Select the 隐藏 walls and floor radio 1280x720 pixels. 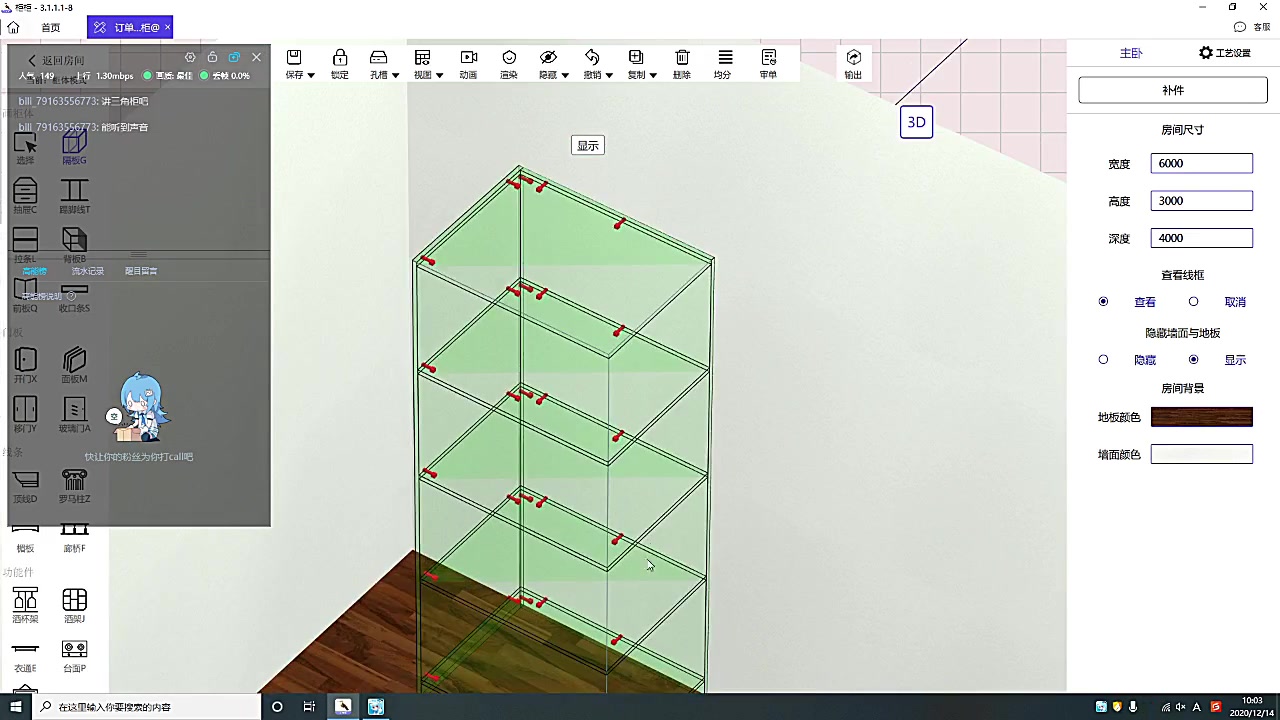[1103, 360]
